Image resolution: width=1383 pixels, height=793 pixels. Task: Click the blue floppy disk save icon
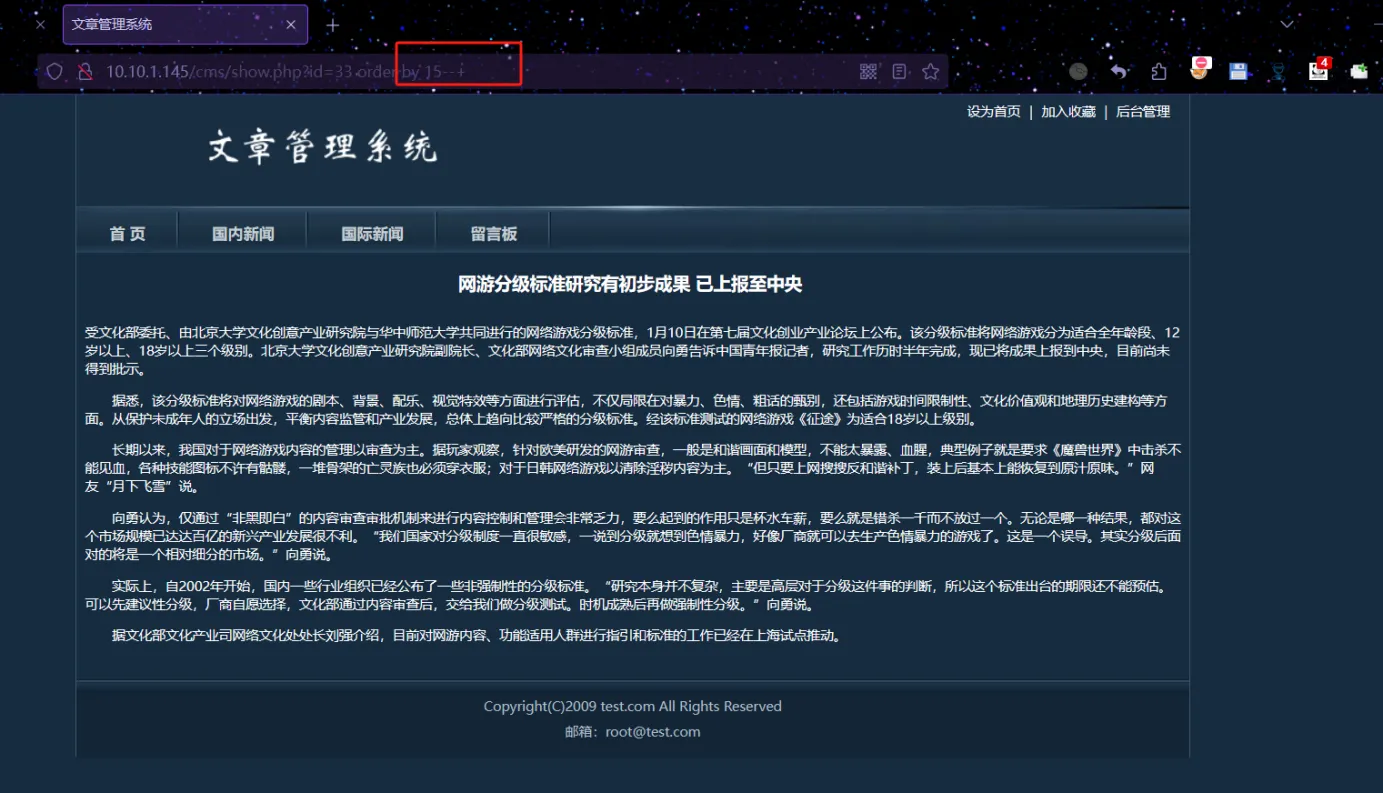point(1239,71)
